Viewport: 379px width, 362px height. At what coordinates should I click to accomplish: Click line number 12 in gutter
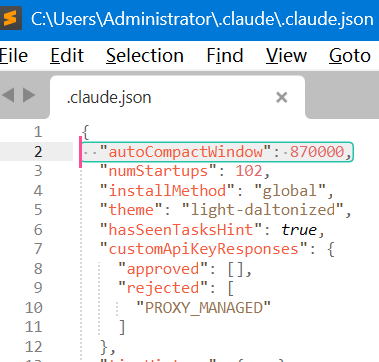[34, 347]
